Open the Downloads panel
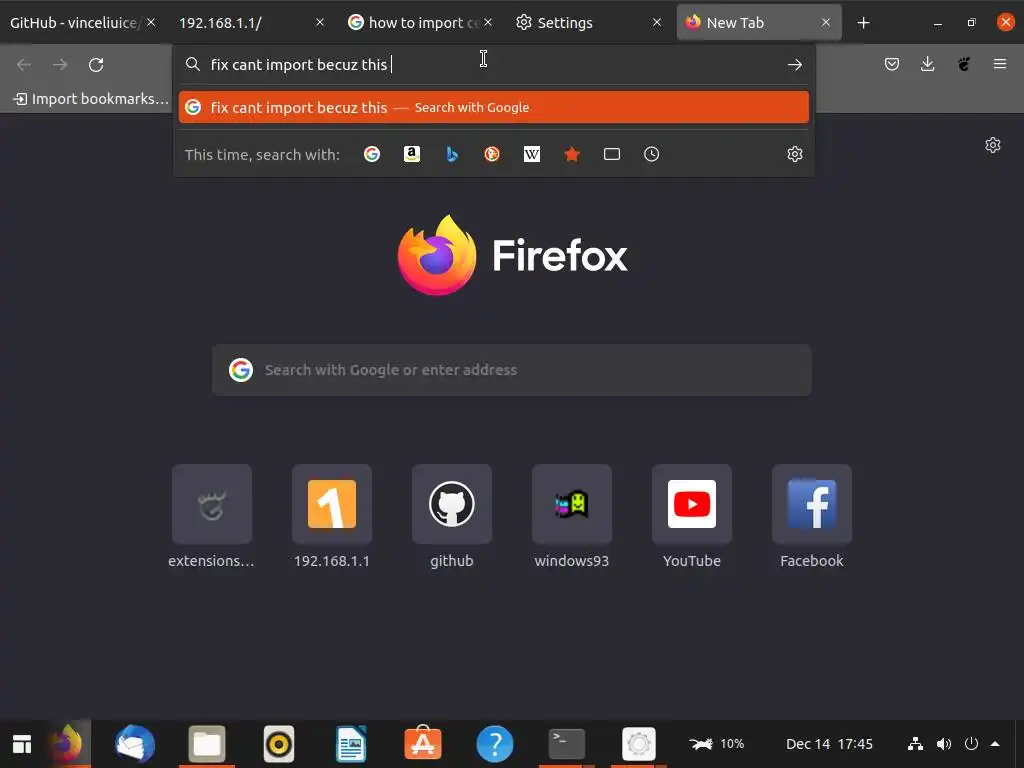Screen dimensions: 1024x768 coord(927,64)
